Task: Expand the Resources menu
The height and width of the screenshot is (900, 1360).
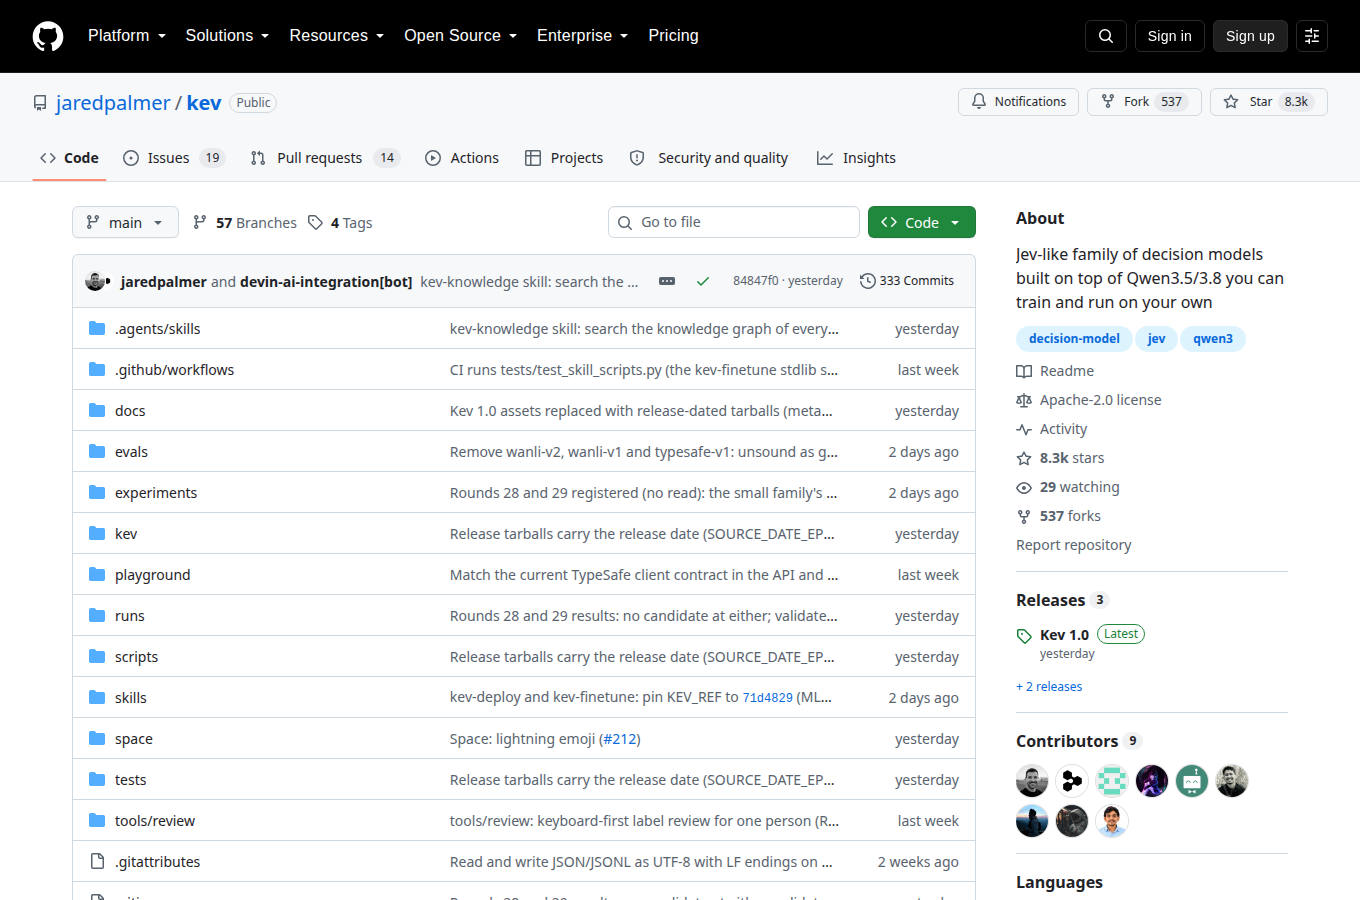Action: click(x=337, y=36)
